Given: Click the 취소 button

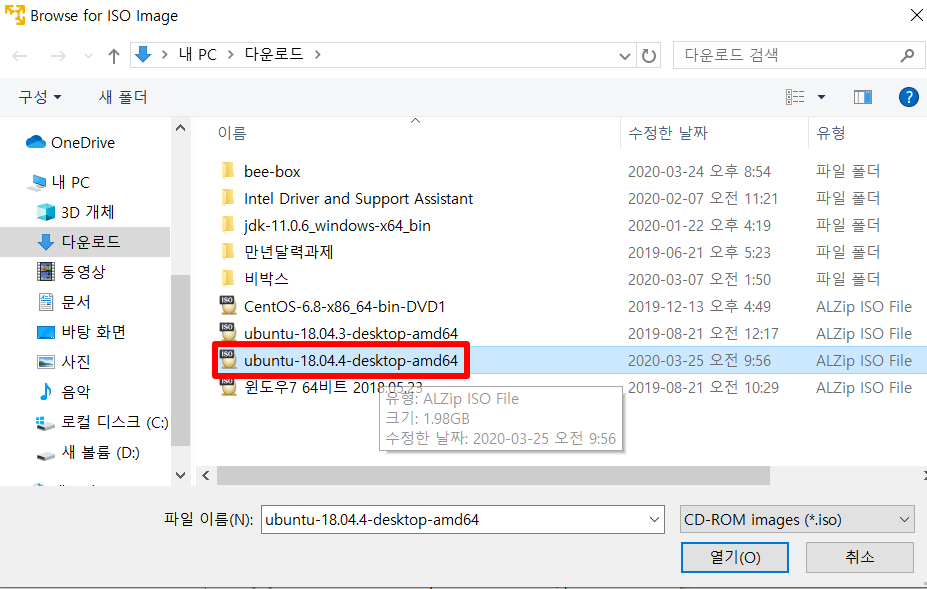Looking at the screenshot, I should [860, 557].
